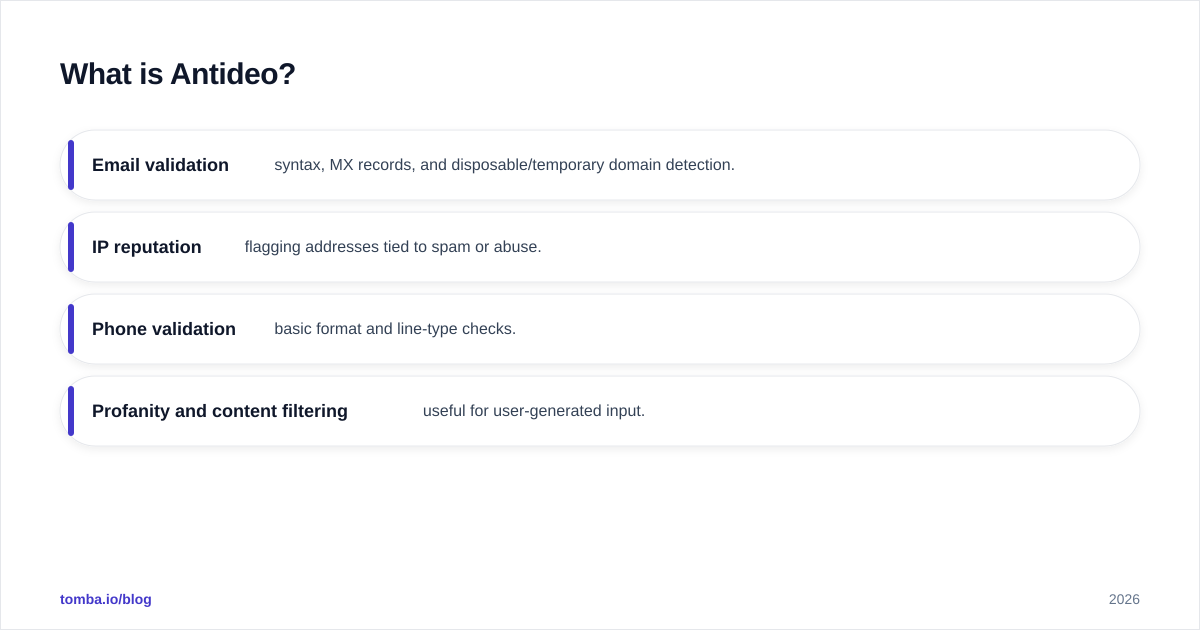Click the "Email validation" bold label
The image size is (1200, 630).
[x=160, y=165]
